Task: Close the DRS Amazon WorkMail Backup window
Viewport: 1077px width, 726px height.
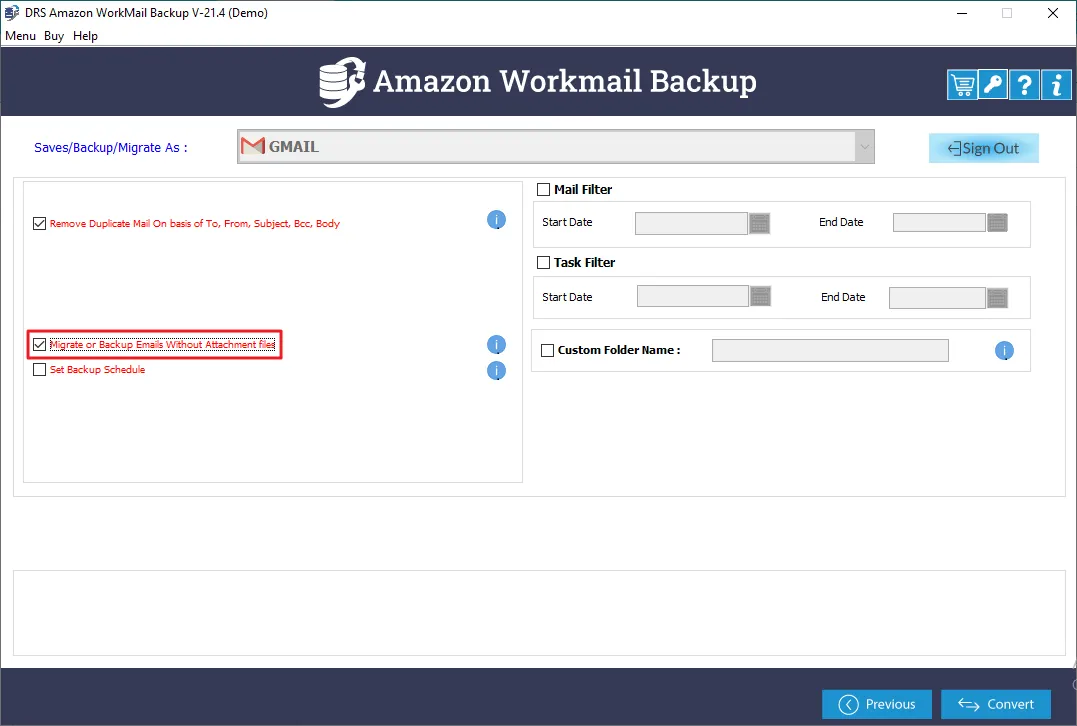Action: coord(1052,13)
